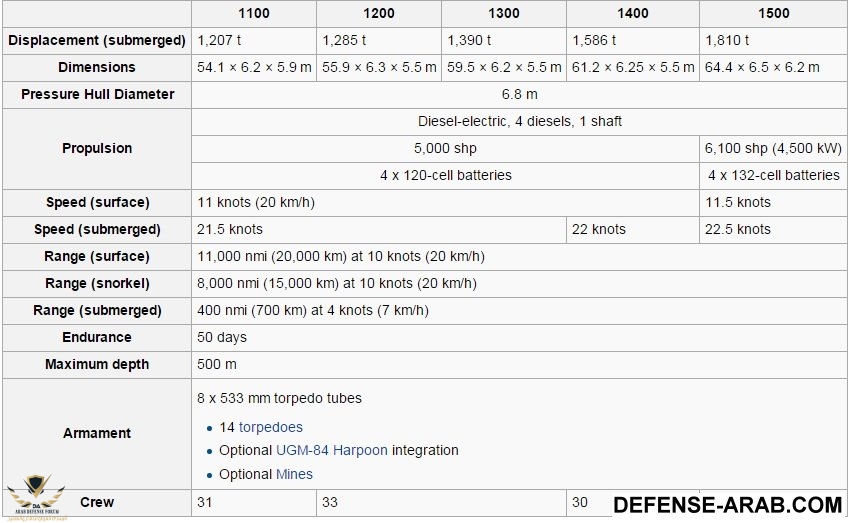The image size is (850, 523).
Task: Select the 4 x 132-cell batteries cell
Action: (773, 175)
